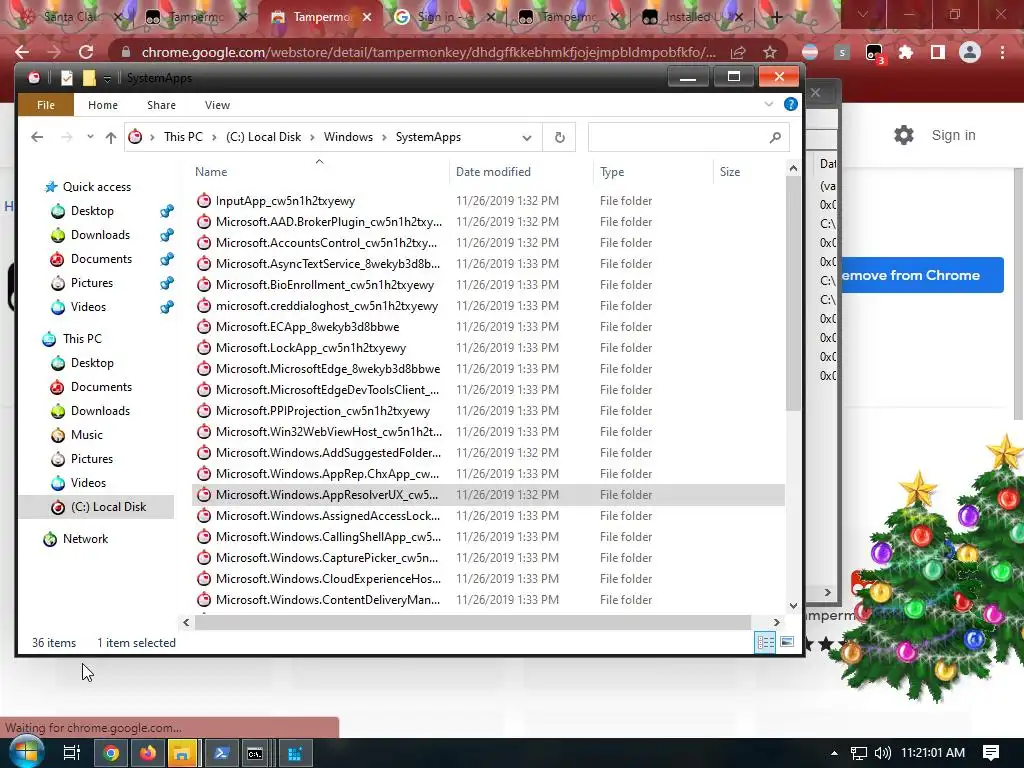Click the Properties icon in quick access toolbar
Viewport: 1024px width, 768px height.
67,78
